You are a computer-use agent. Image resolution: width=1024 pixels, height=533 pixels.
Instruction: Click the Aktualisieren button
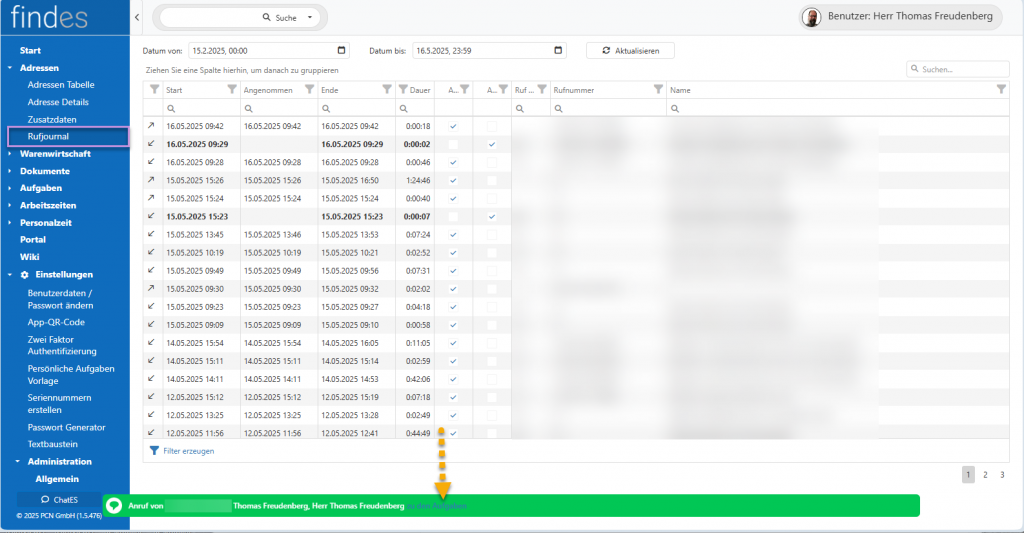tap(630, 50)
